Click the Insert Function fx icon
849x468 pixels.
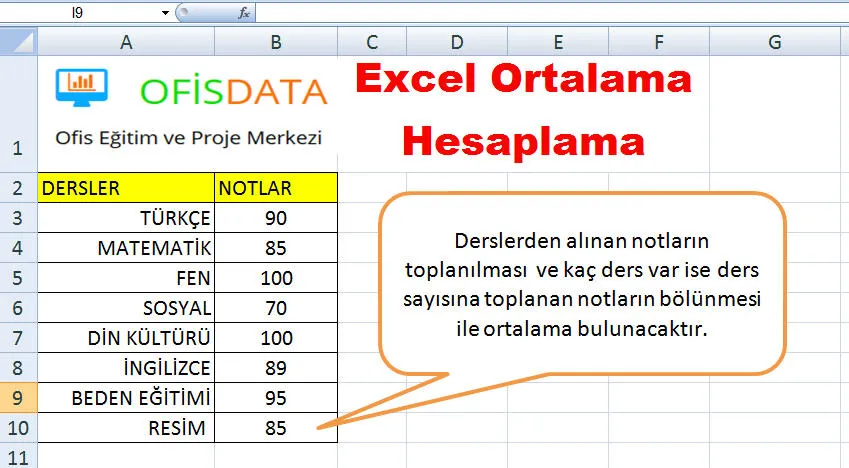click(x=244, y=13)
